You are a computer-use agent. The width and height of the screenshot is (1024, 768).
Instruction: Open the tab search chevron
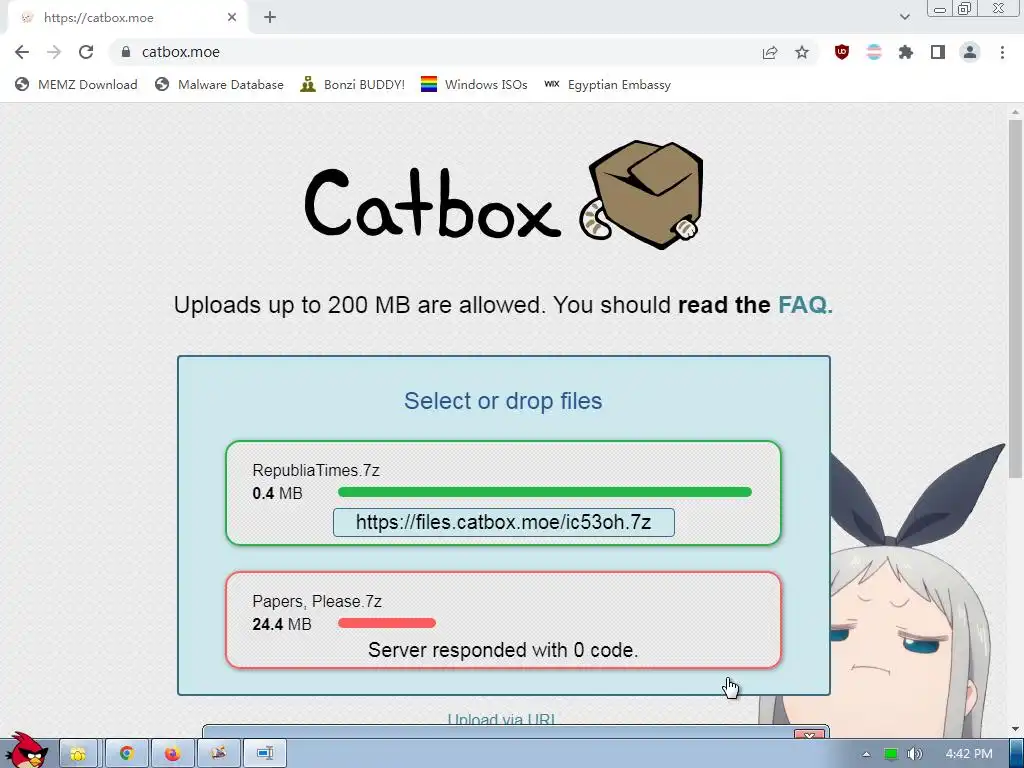[904, 17]
